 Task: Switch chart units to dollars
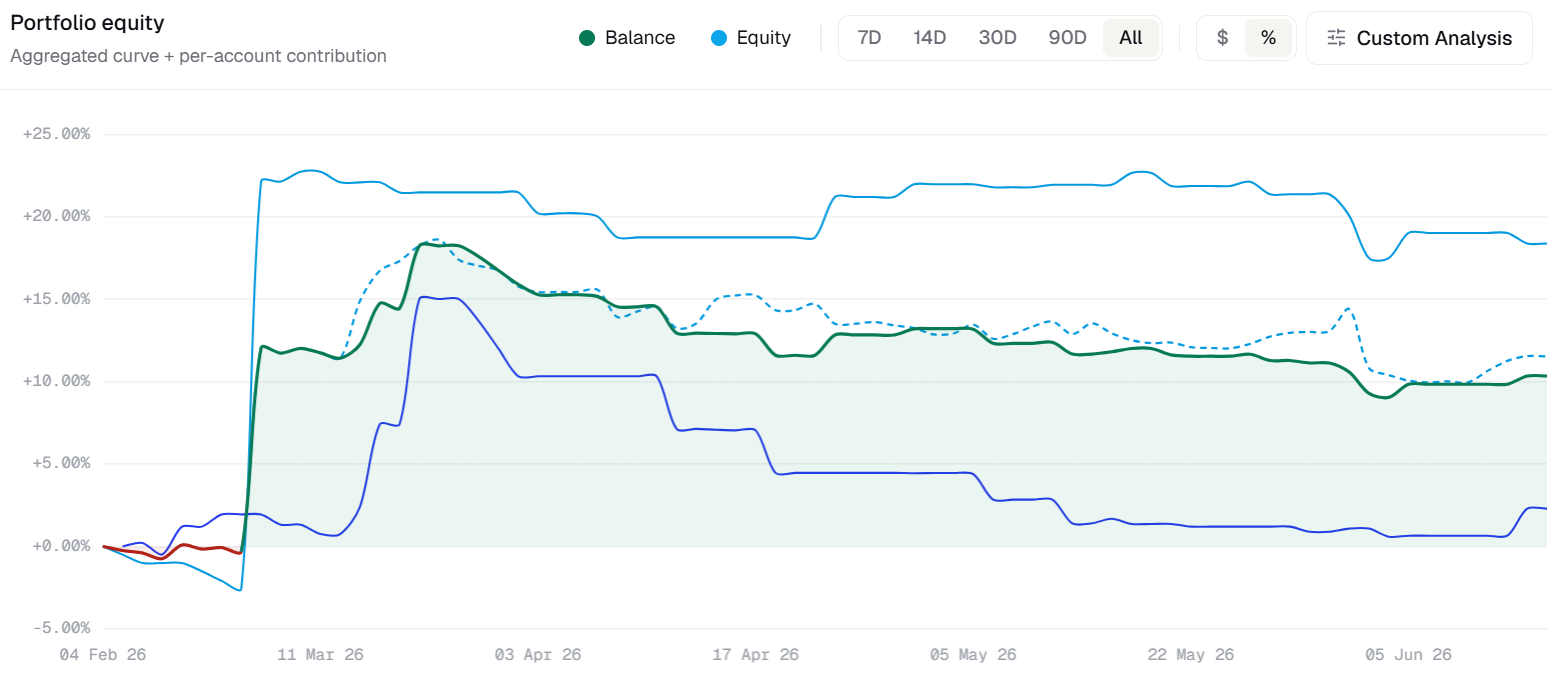pyautogui.click(x=1222, y=38)
